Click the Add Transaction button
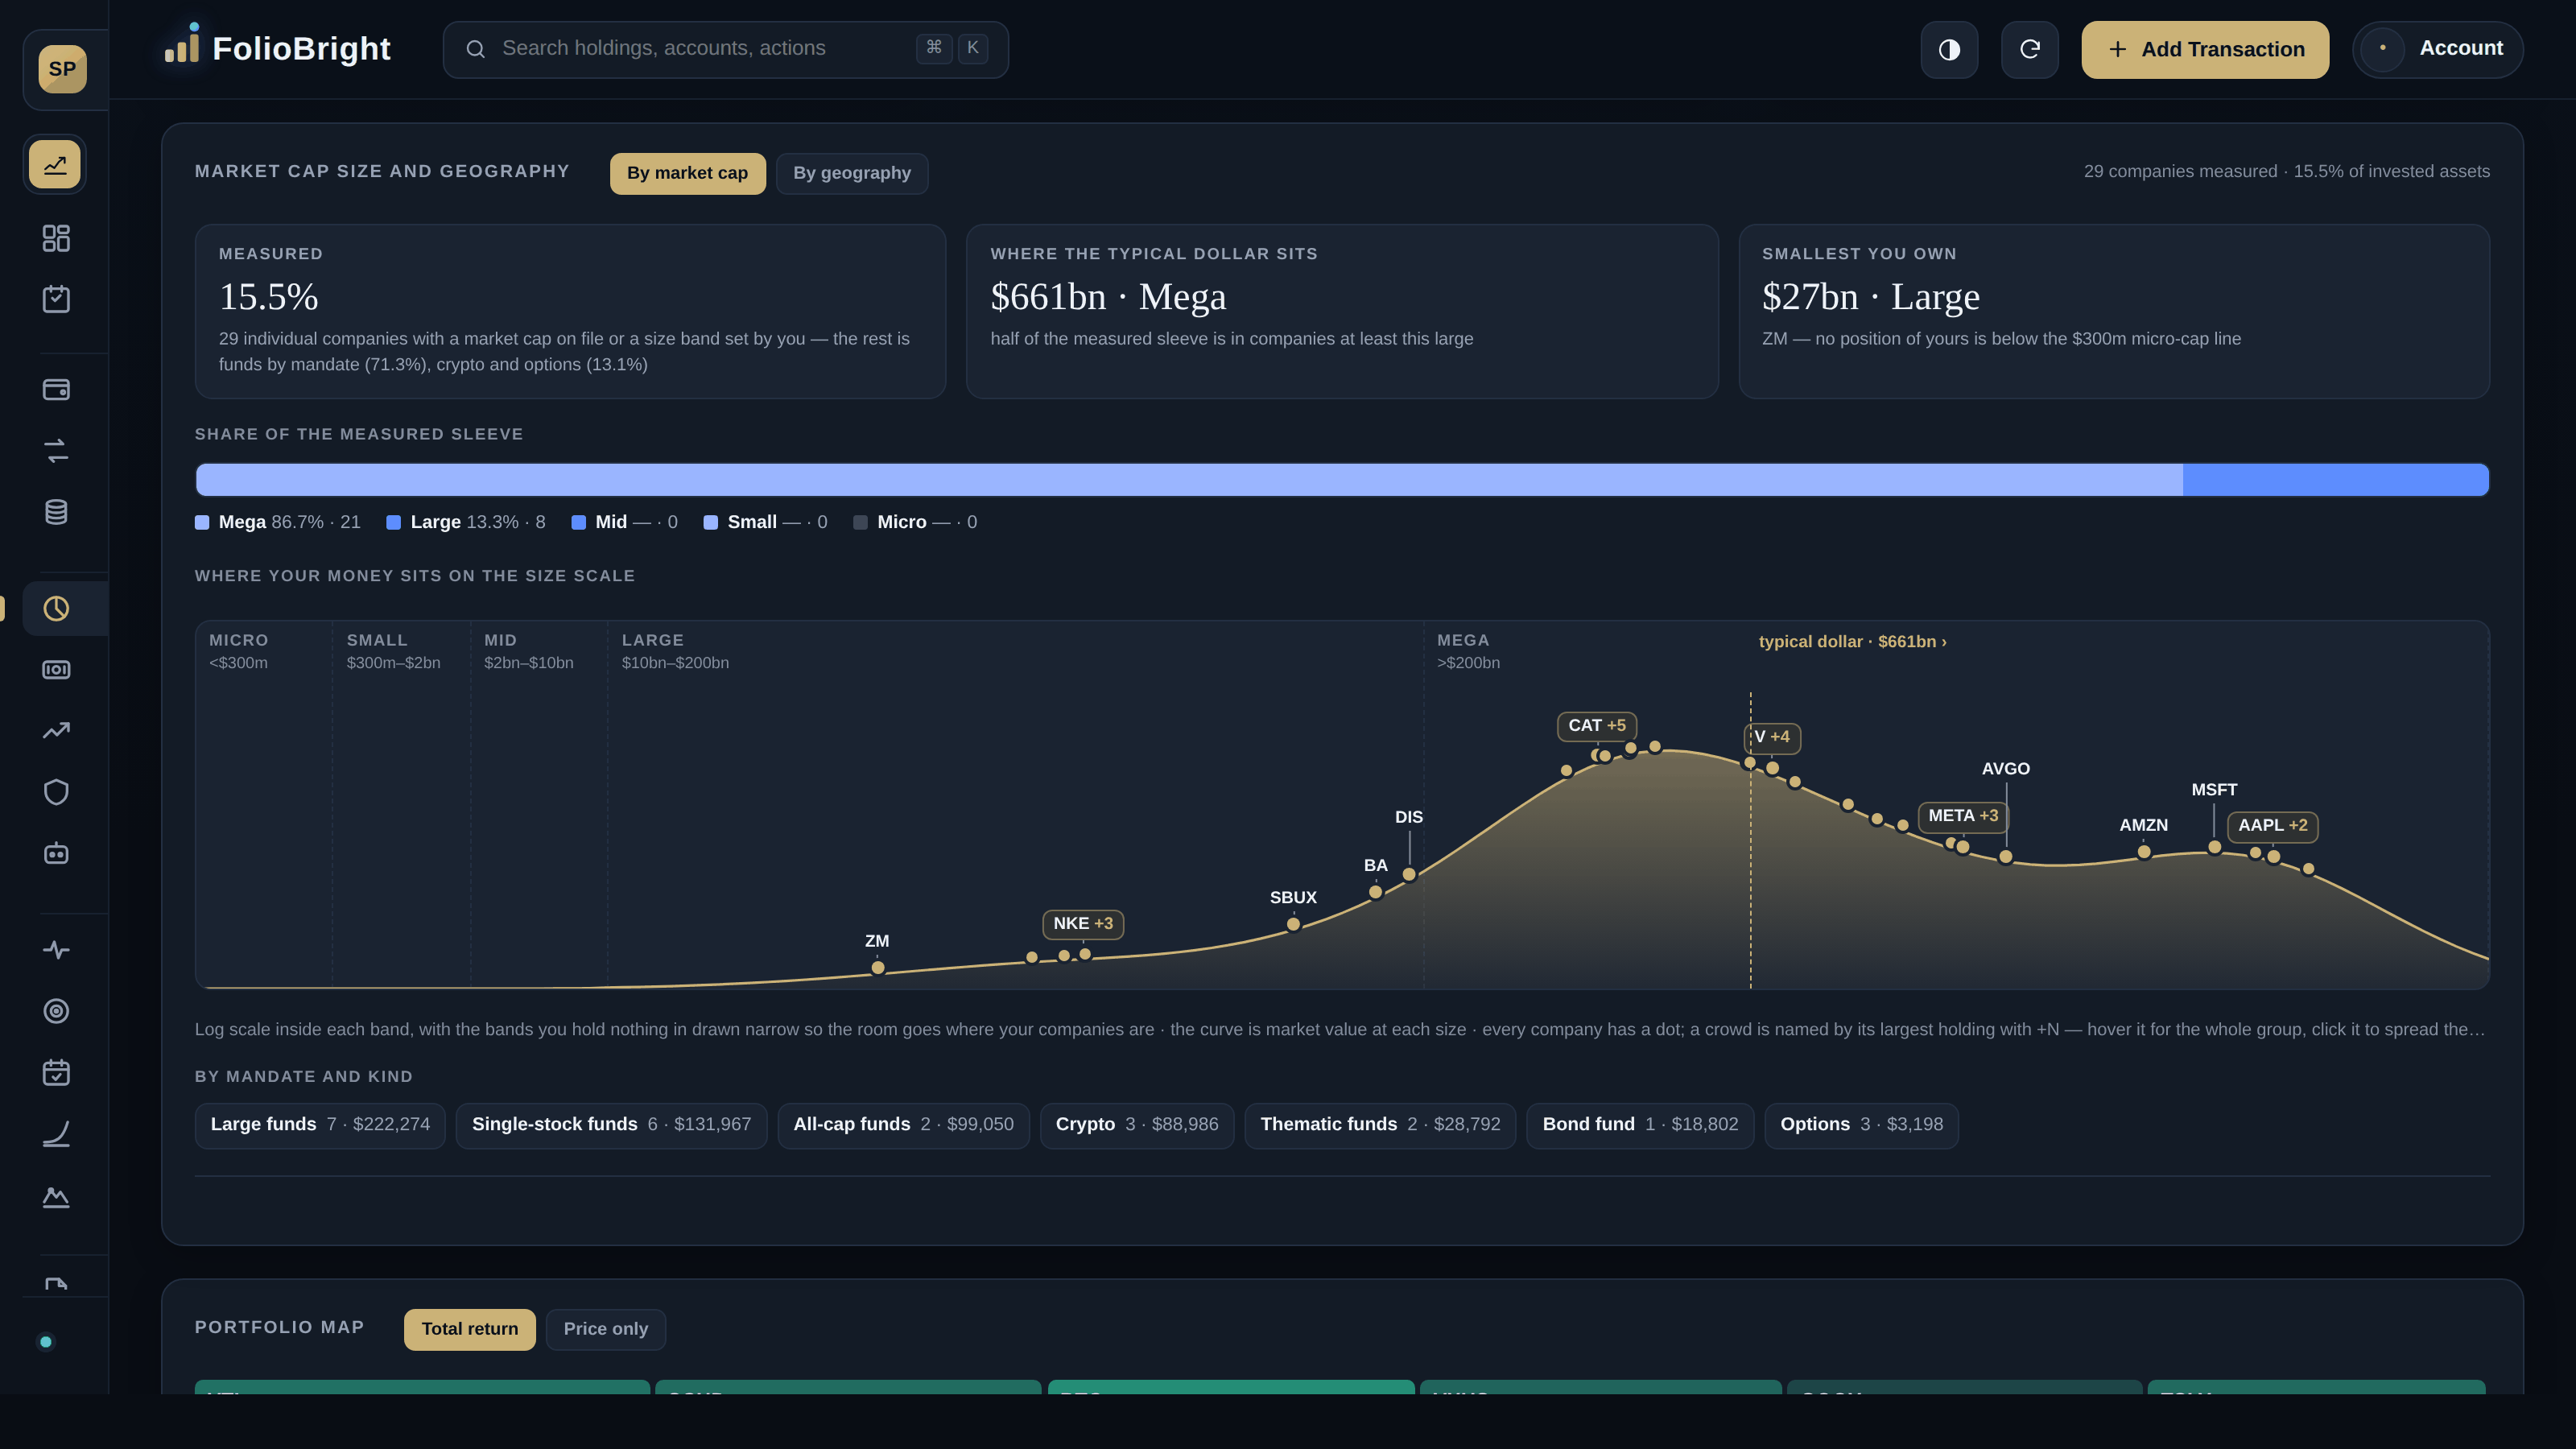 (2205, 49)
